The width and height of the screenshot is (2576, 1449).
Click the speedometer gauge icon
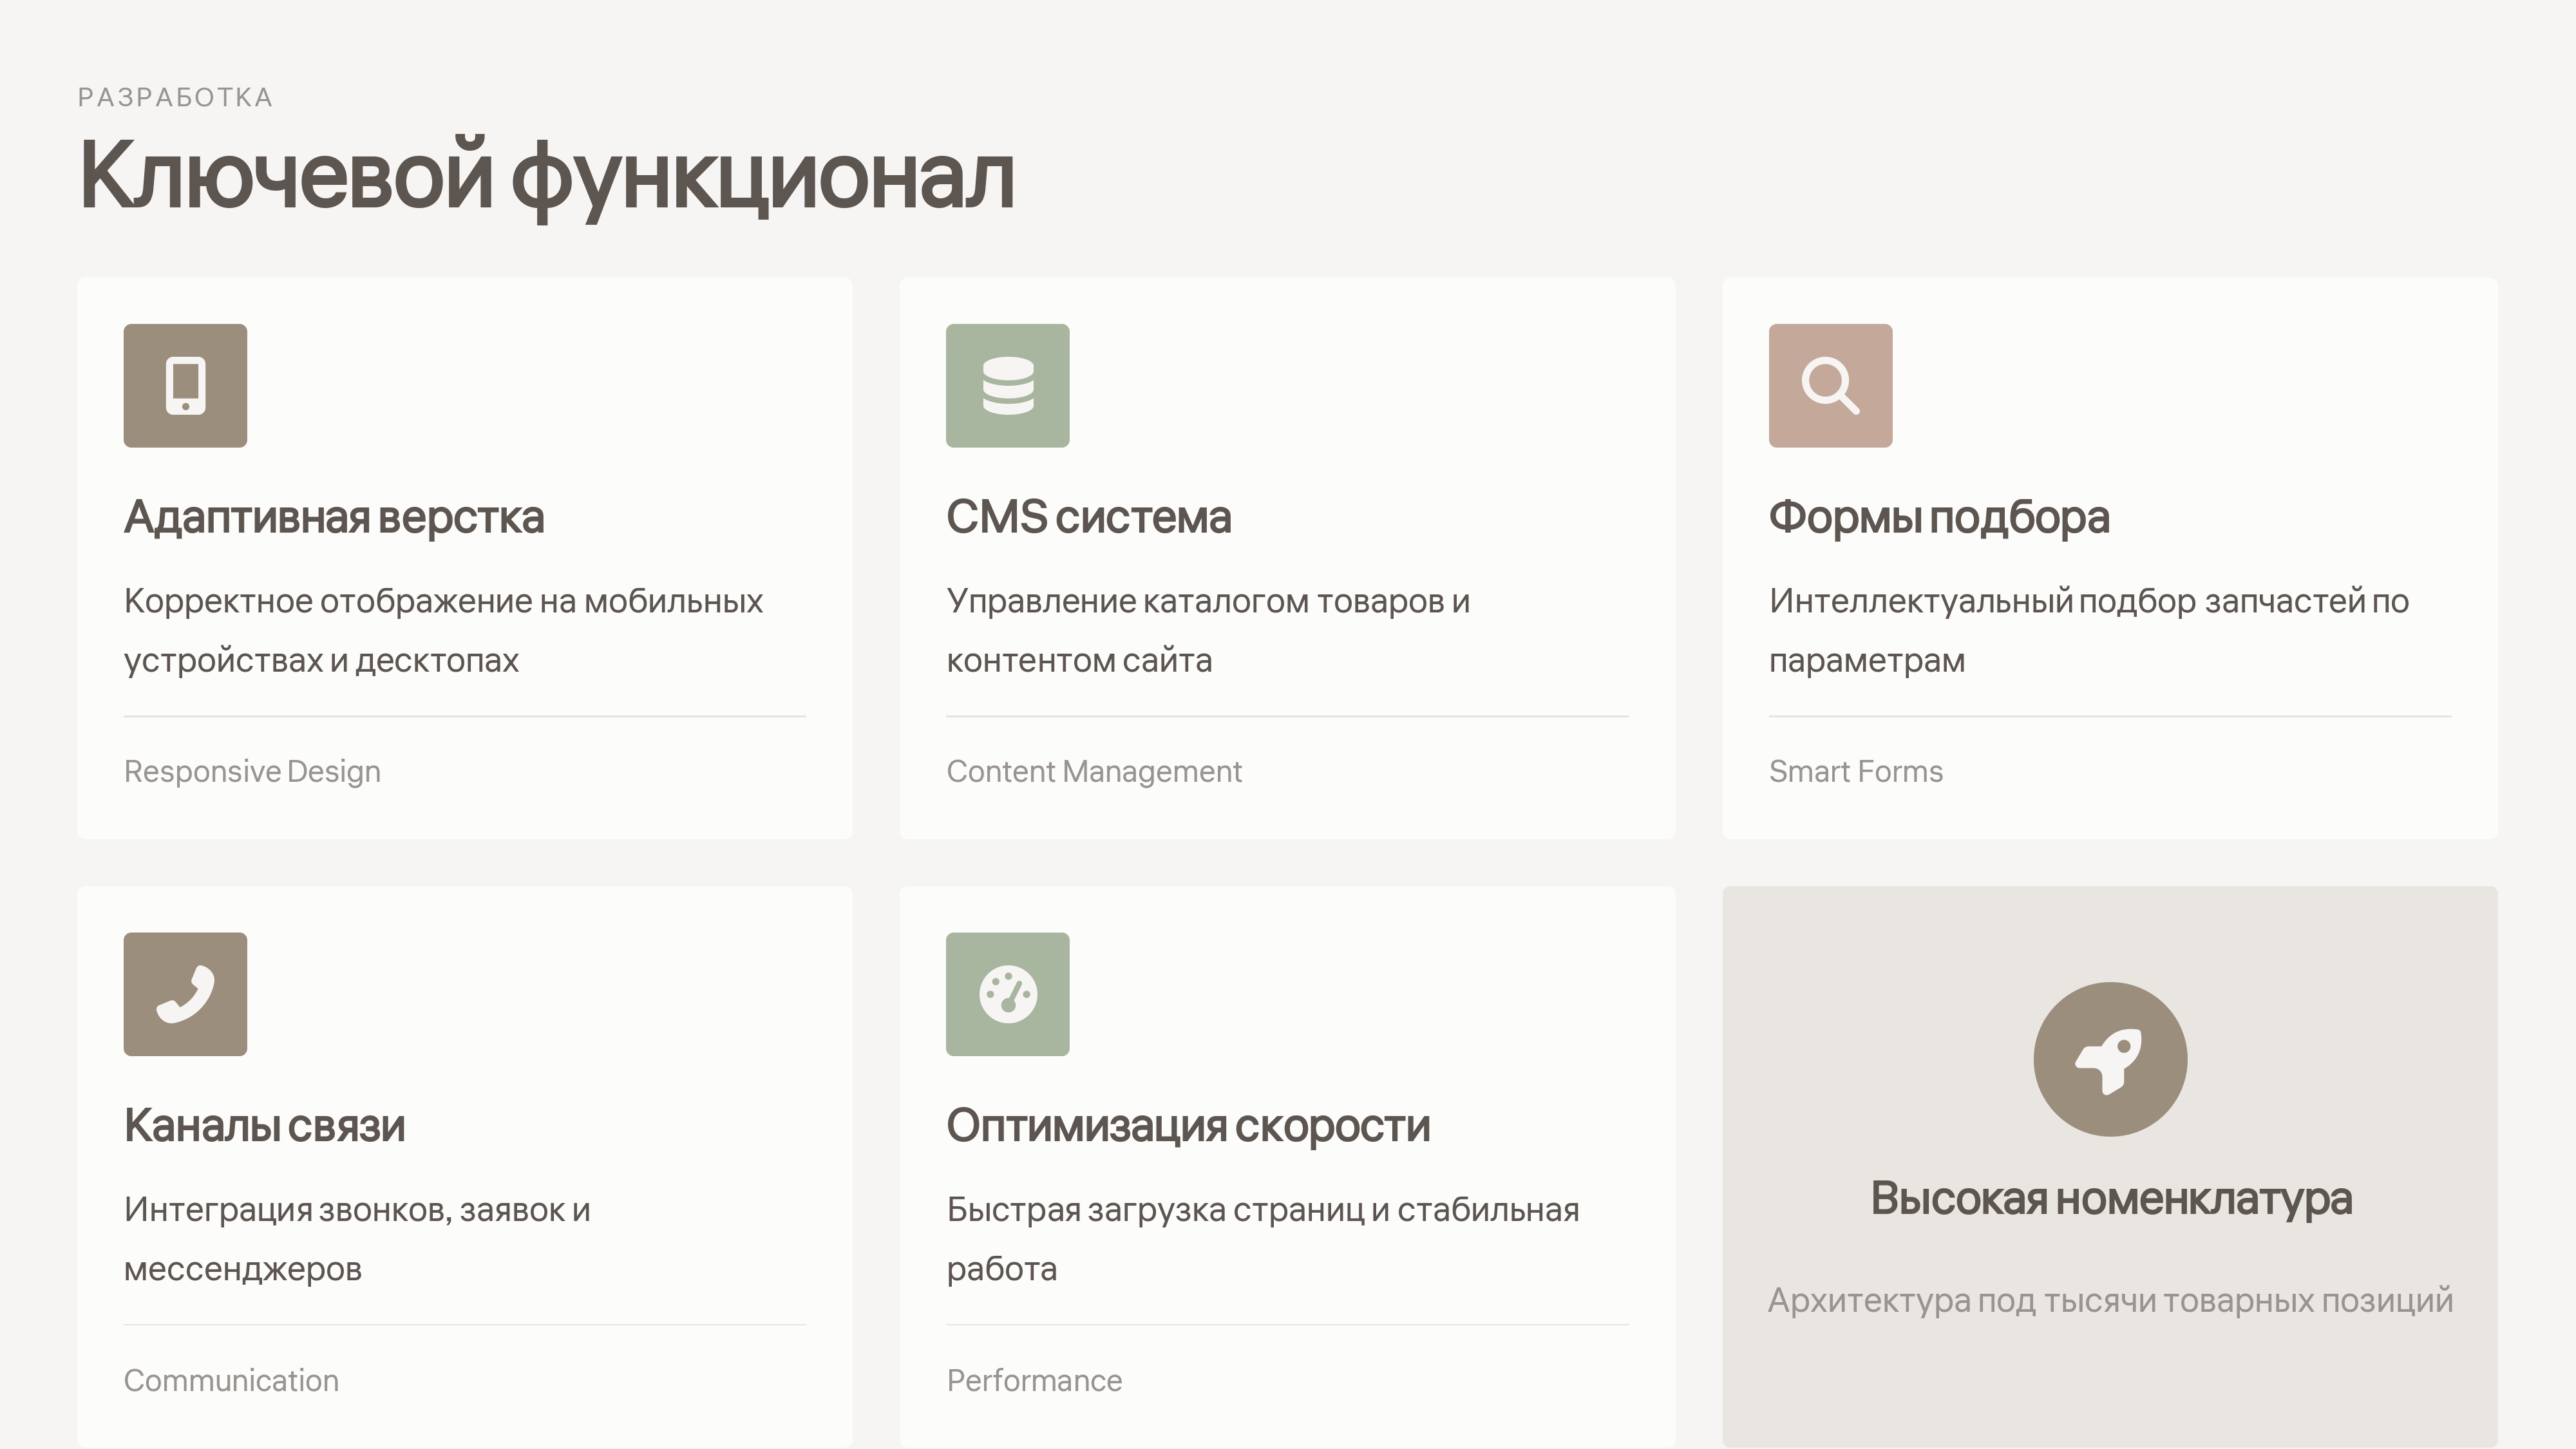[x=1007, y=994]
